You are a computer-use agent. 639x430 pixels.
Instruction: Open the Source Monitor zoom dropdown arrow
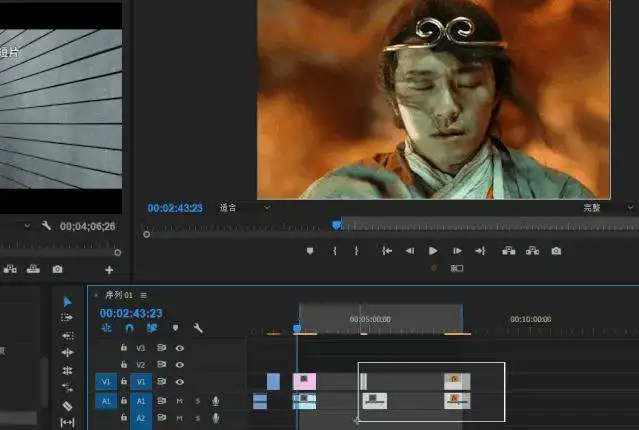(27, 227)
